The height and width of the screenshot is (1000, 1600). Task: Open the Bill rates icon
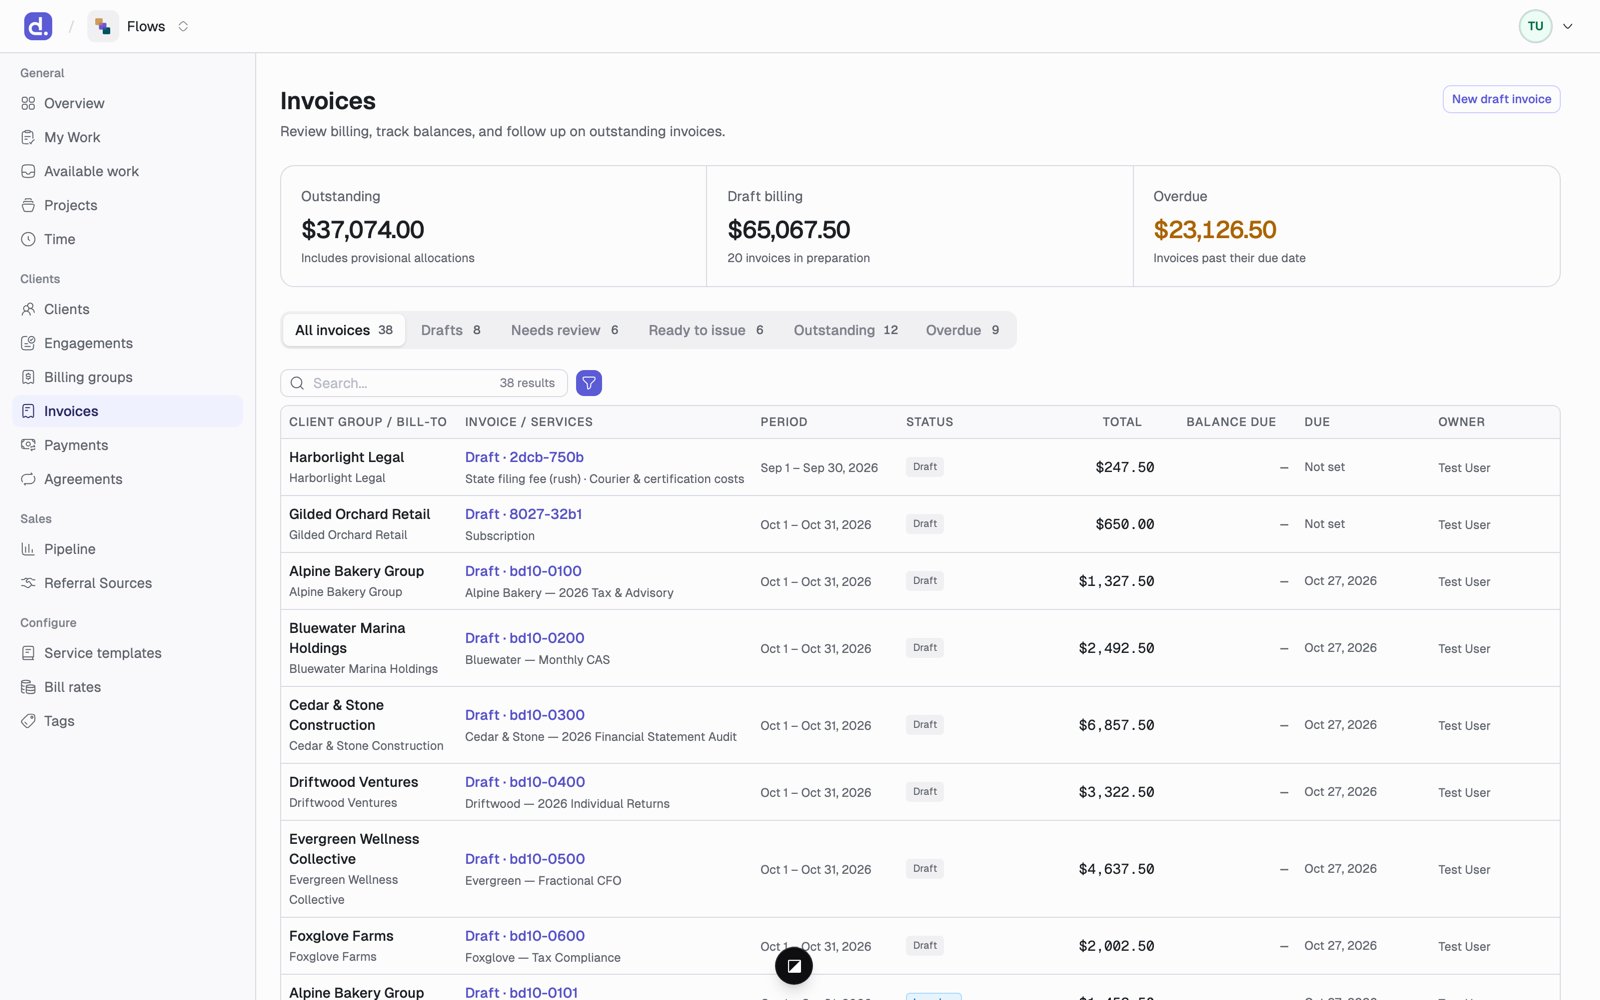[x=28, y=687]
